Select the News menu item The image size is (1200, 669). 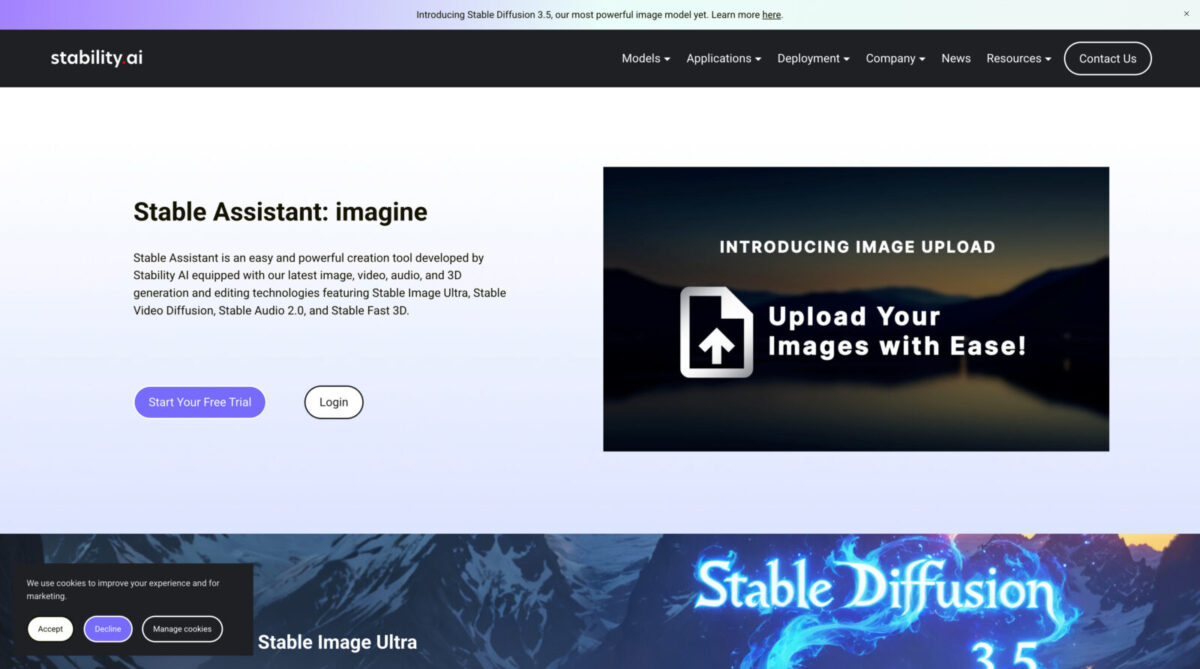(955, 58)
